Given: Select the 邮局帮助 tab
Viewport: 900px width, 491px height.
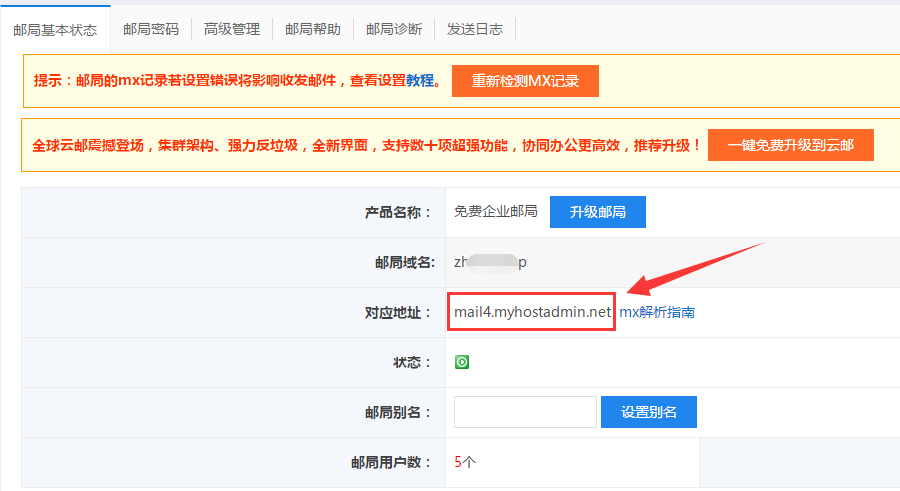Looking at the screenshot, I should 313,29.
